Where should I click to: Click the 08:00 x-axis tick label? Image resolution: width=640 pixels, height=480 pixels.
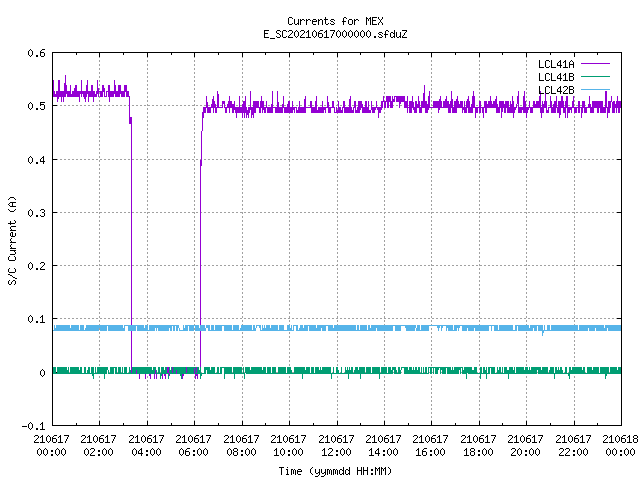click(241, 452)
